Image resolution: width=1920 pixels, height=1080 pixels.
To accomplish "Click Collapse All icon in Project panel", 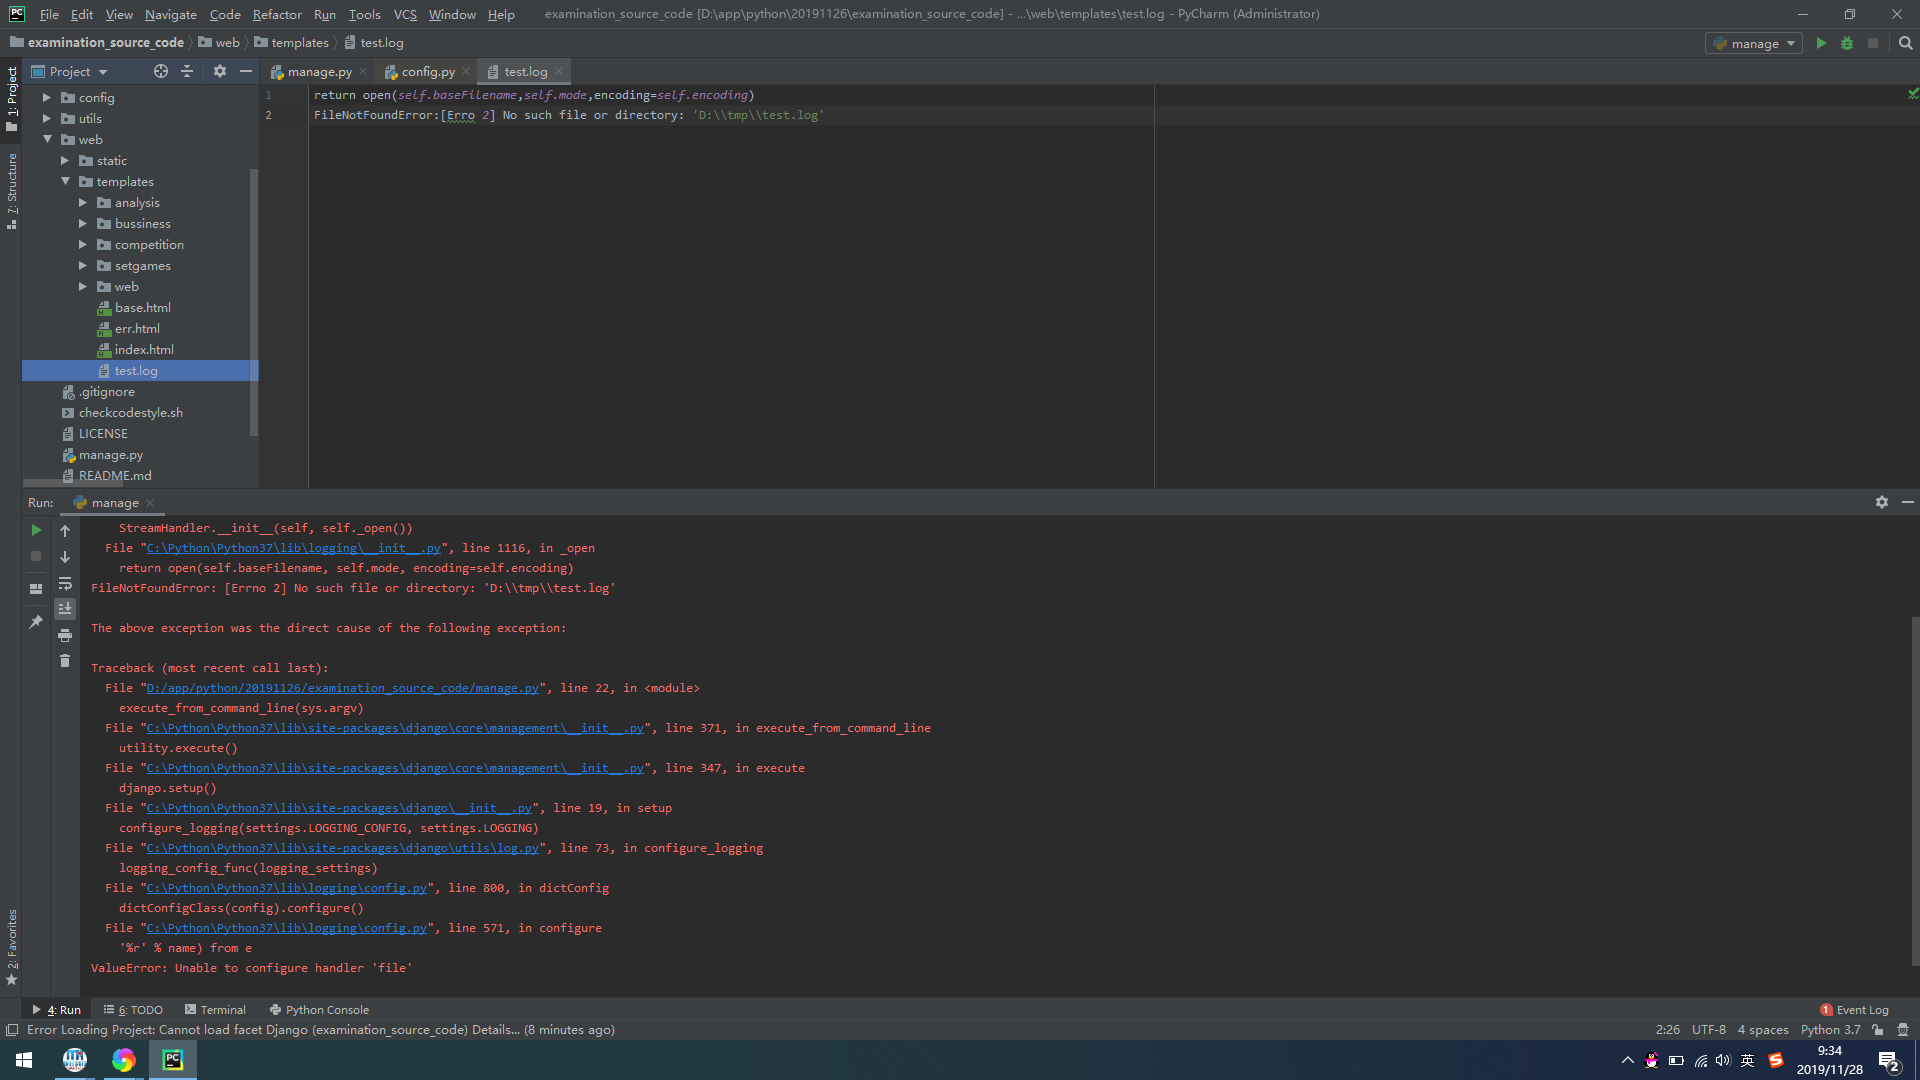I will (187, 71).
